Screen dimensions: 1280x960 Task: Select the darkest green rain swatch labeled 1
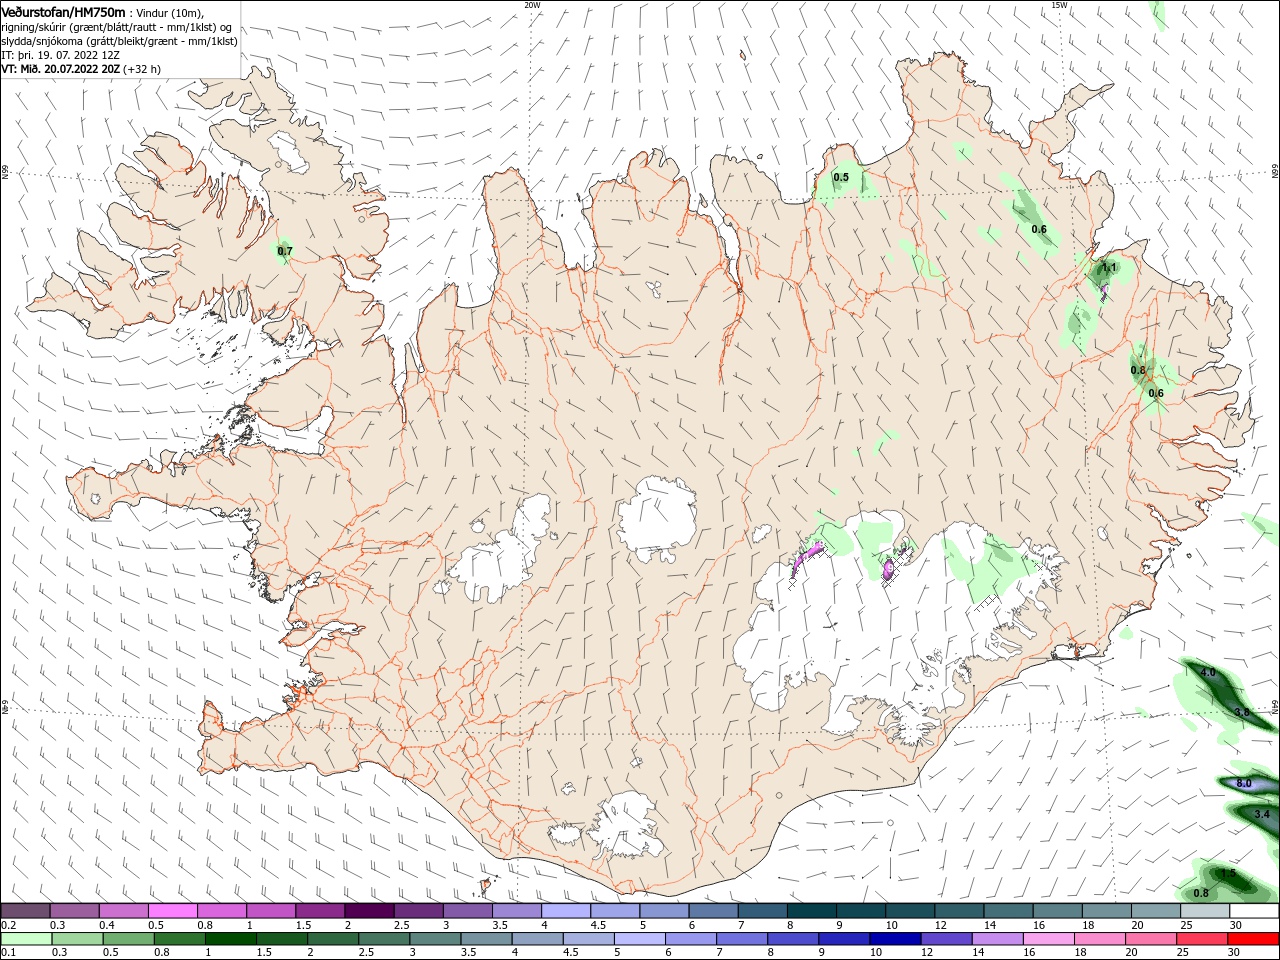tap(230, 938)
